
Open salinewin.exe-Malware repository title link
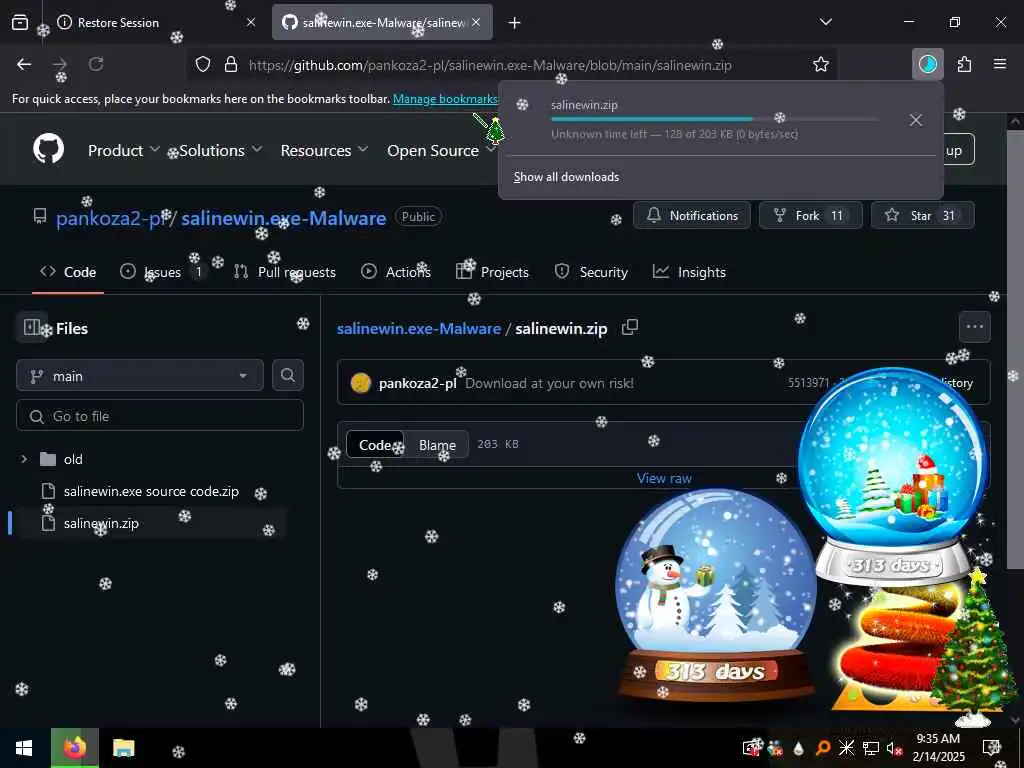(283, 217)
